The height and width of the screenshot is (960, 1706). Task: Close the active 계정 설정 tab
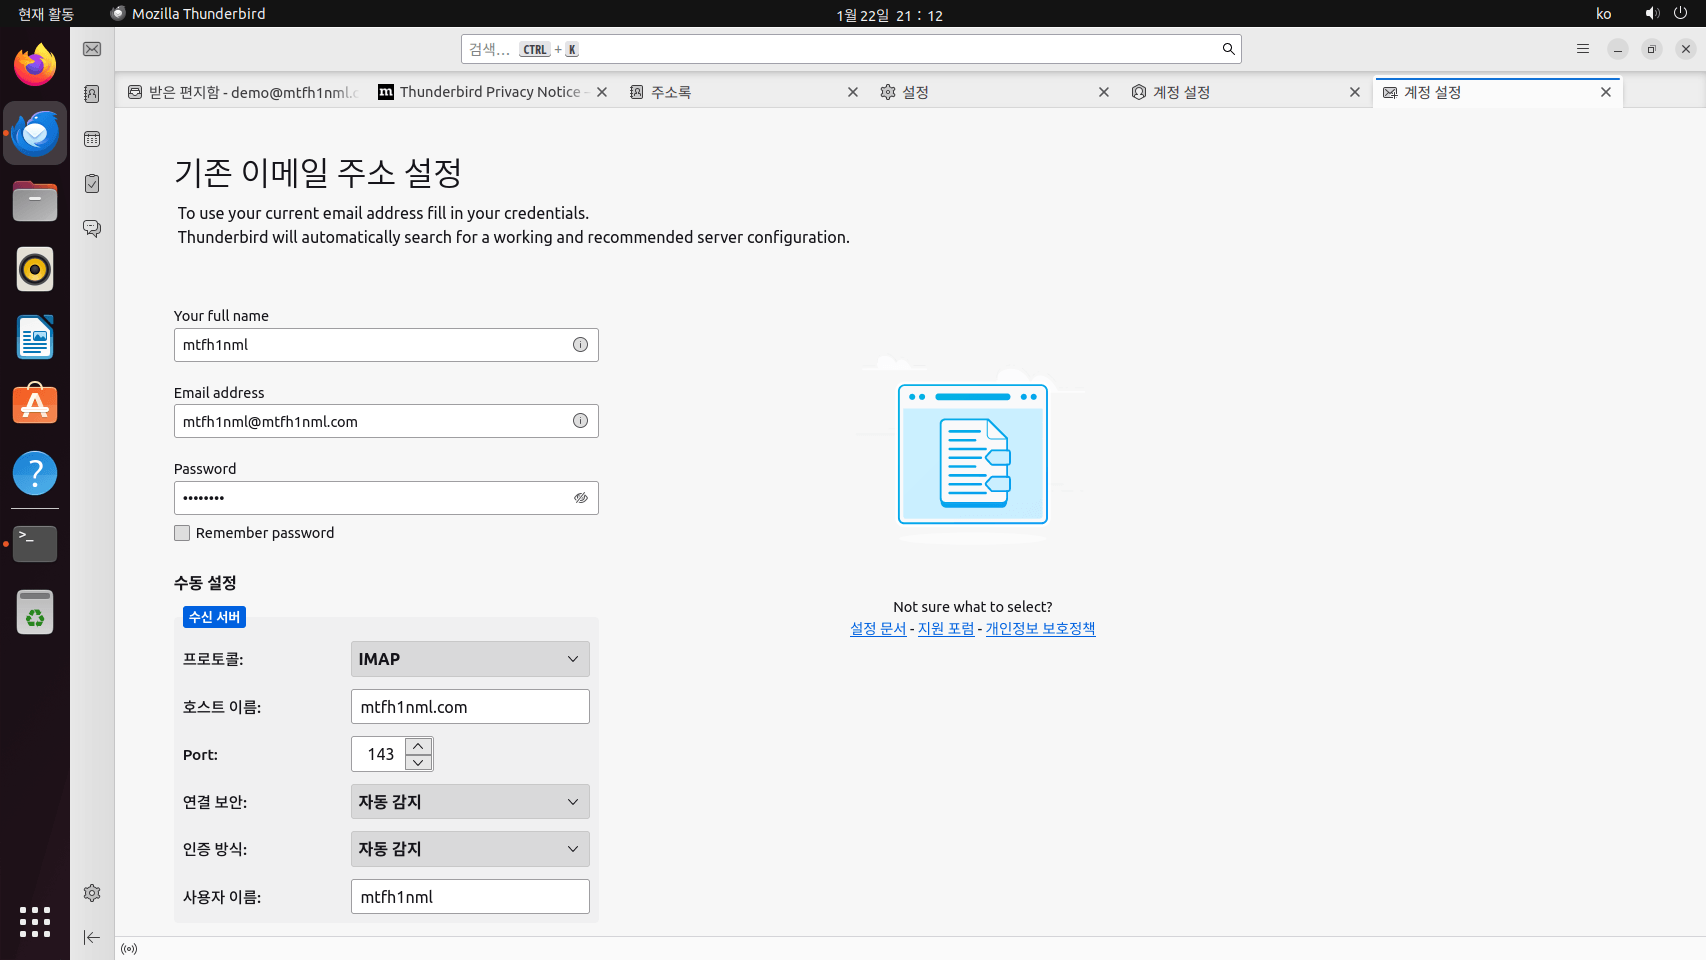pos(1606,92)
